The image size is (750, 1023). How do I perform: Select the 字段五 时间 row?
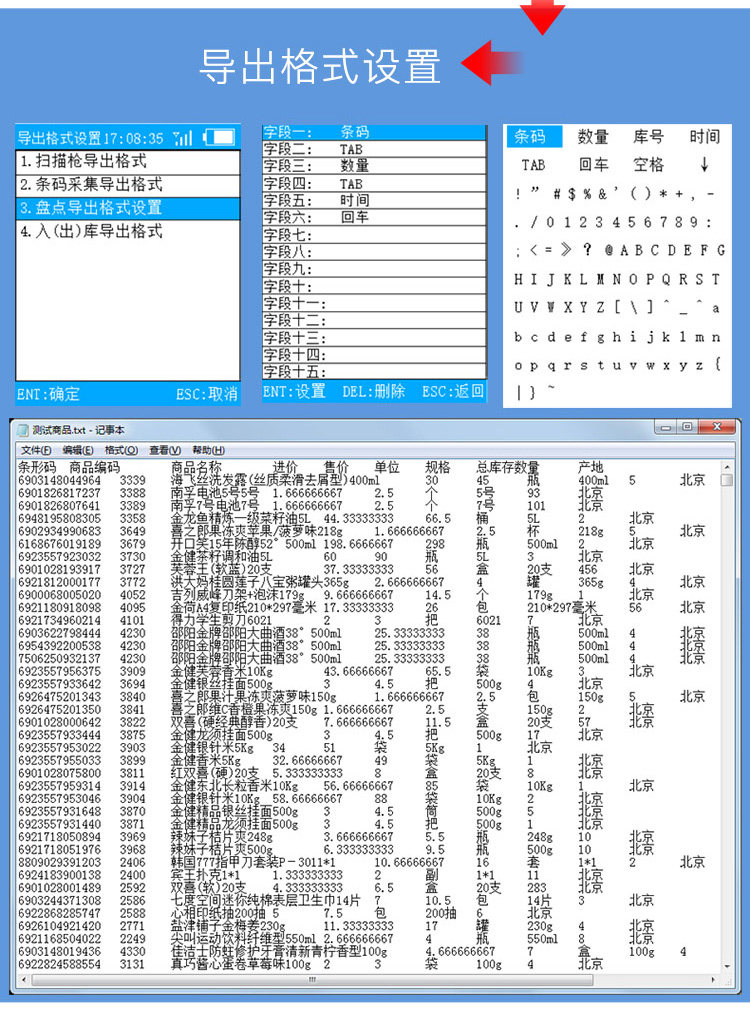tap(374, 200)
